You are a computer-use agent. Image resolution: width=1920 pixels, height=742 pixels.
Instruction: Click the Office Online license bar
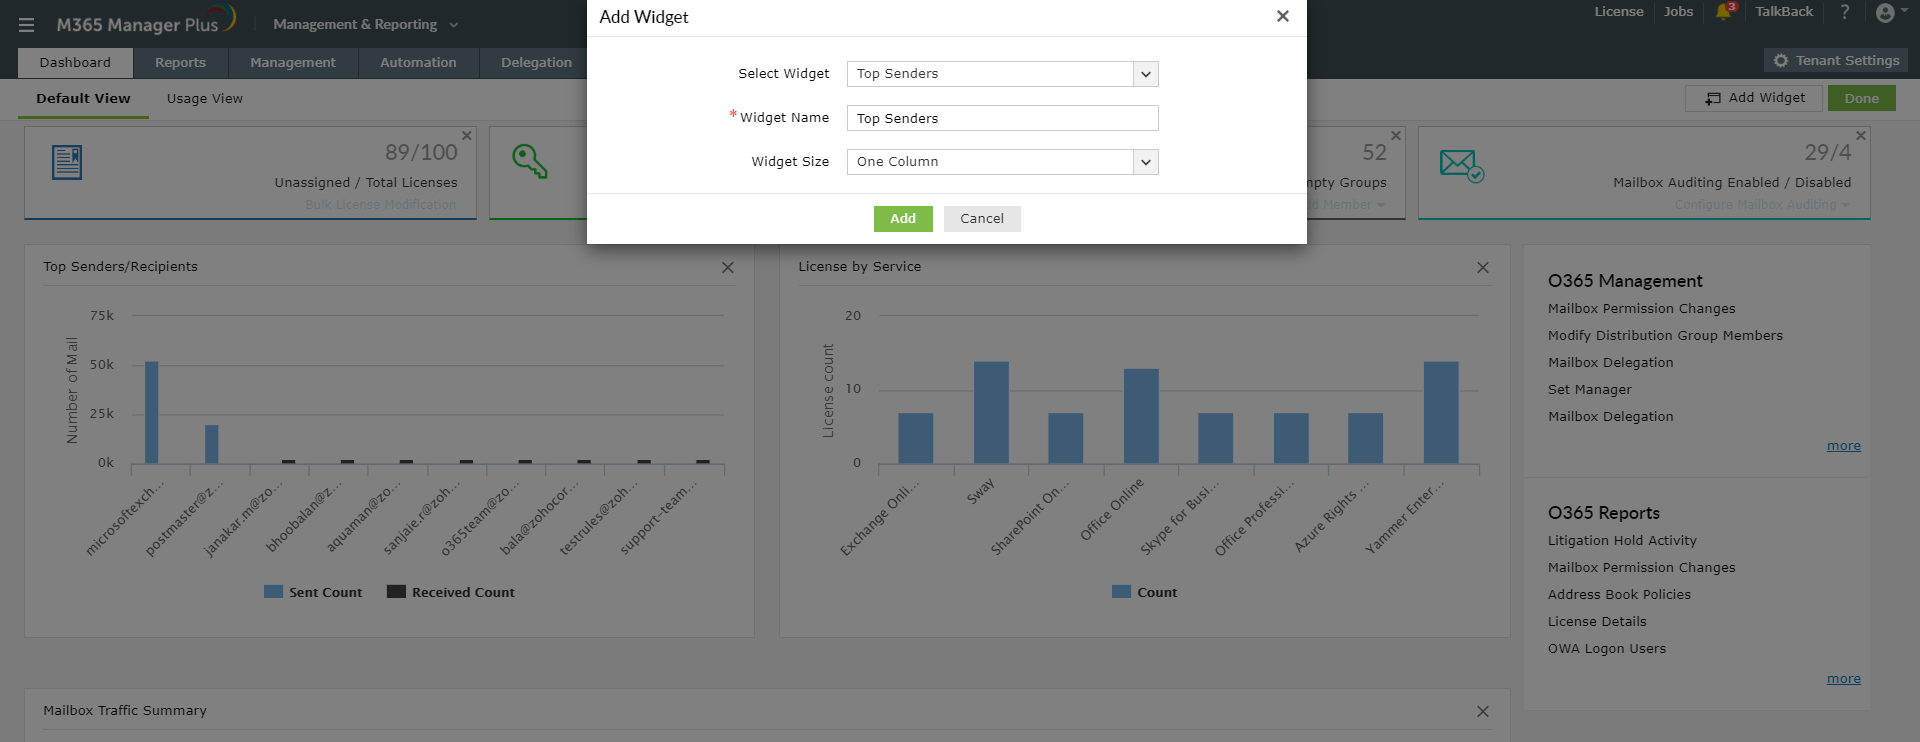[x=1141, y=416]
